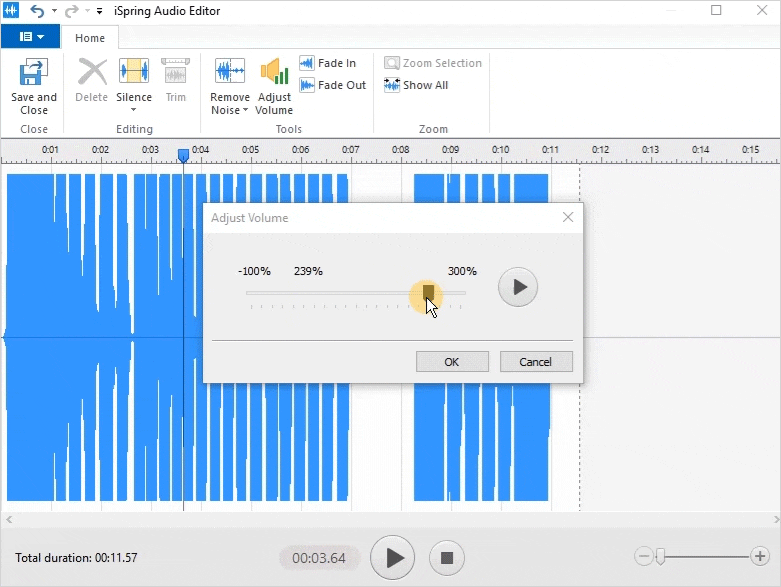Click Show All in Zoom group

pos(416,85)
